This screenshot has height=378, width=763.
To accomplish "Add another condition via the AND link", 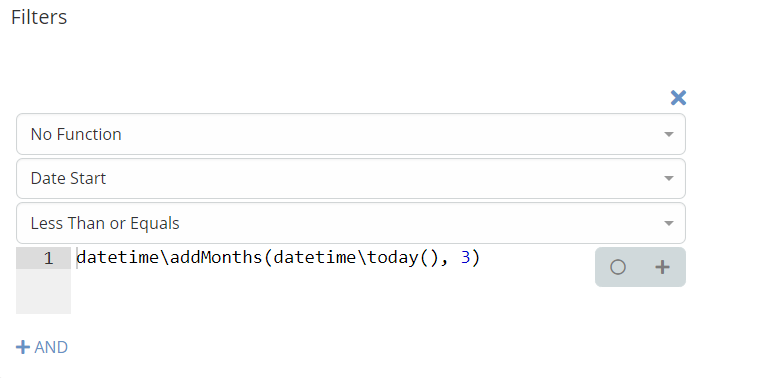I will 42,347.
